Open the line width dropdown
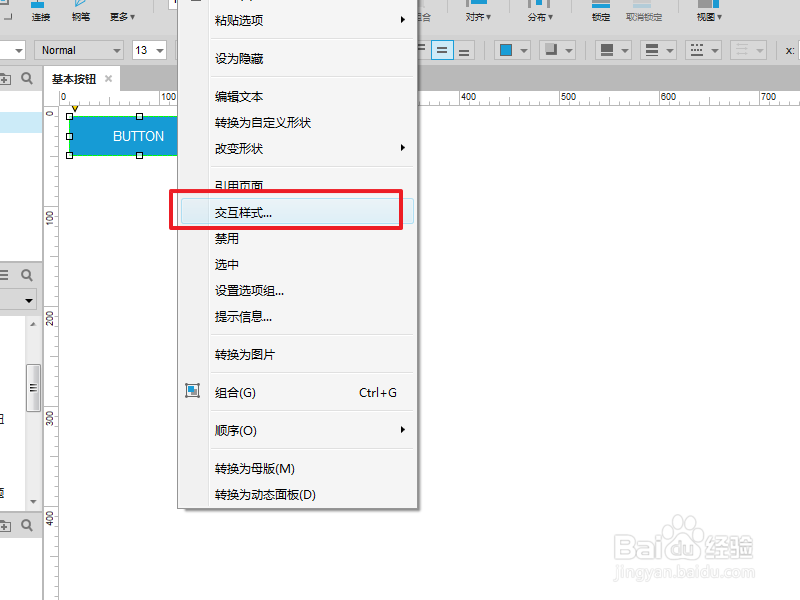 point(658,50)
